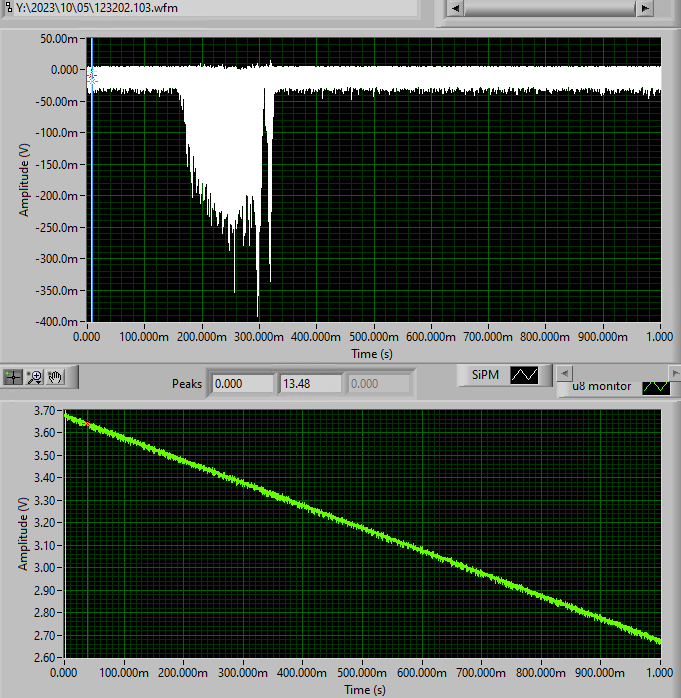Click the legend scroll right arrow
The height and width of the screenshot is (698, 681).
click(x=675, y=373)
